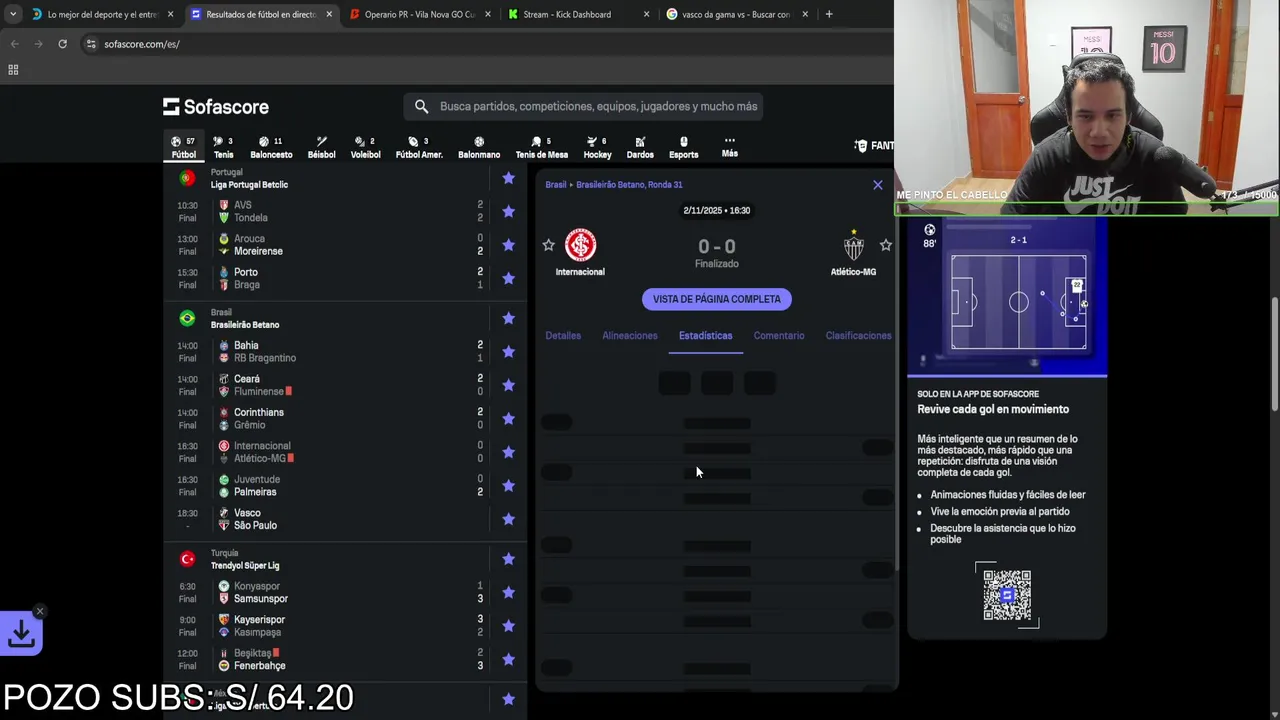Favorite the Atlético-MG team star
This screenshot has width=1280, height=720.
click(885, 245)
